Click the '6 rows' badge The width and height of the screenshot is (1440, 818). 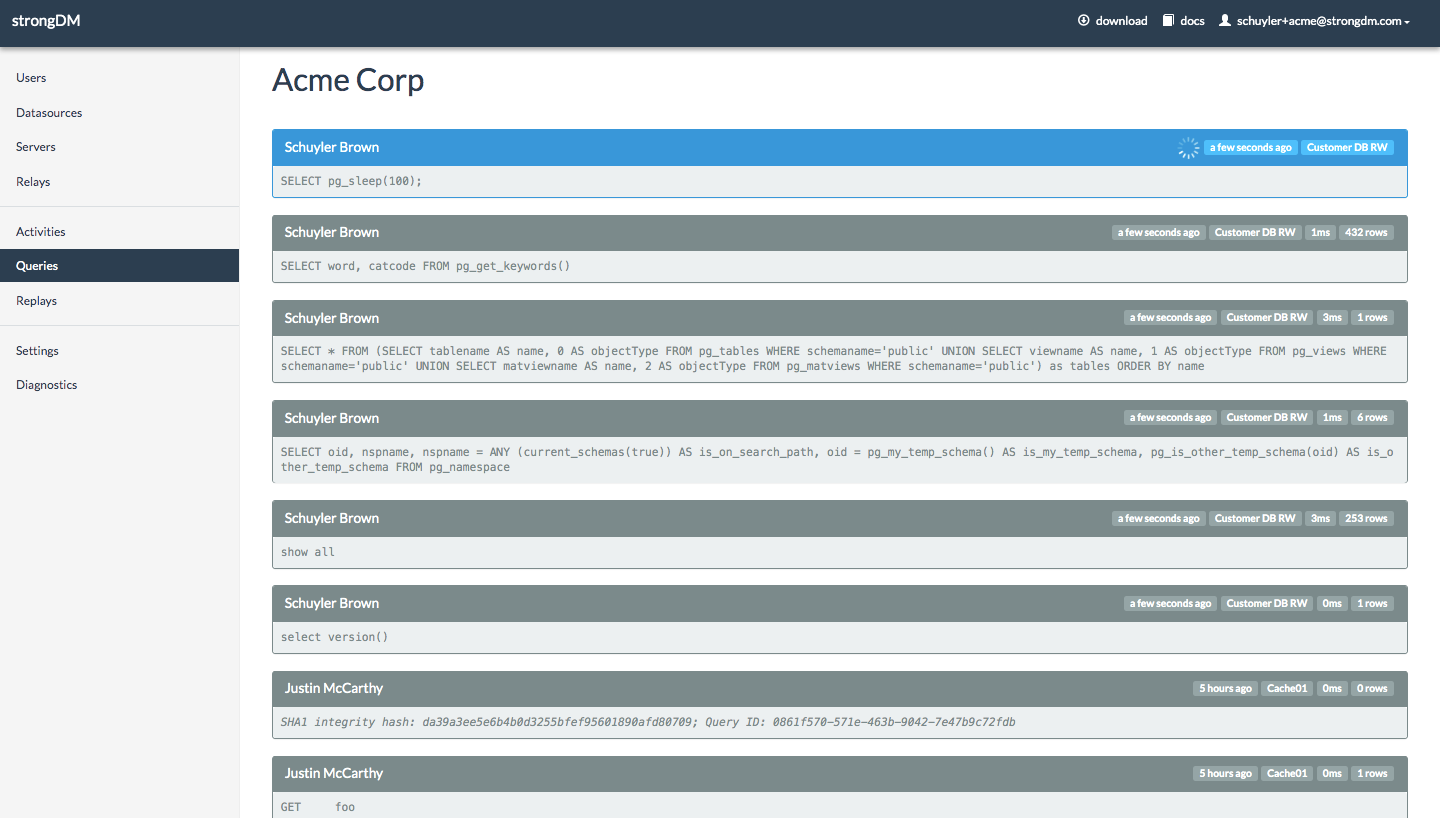[1372, 418]
